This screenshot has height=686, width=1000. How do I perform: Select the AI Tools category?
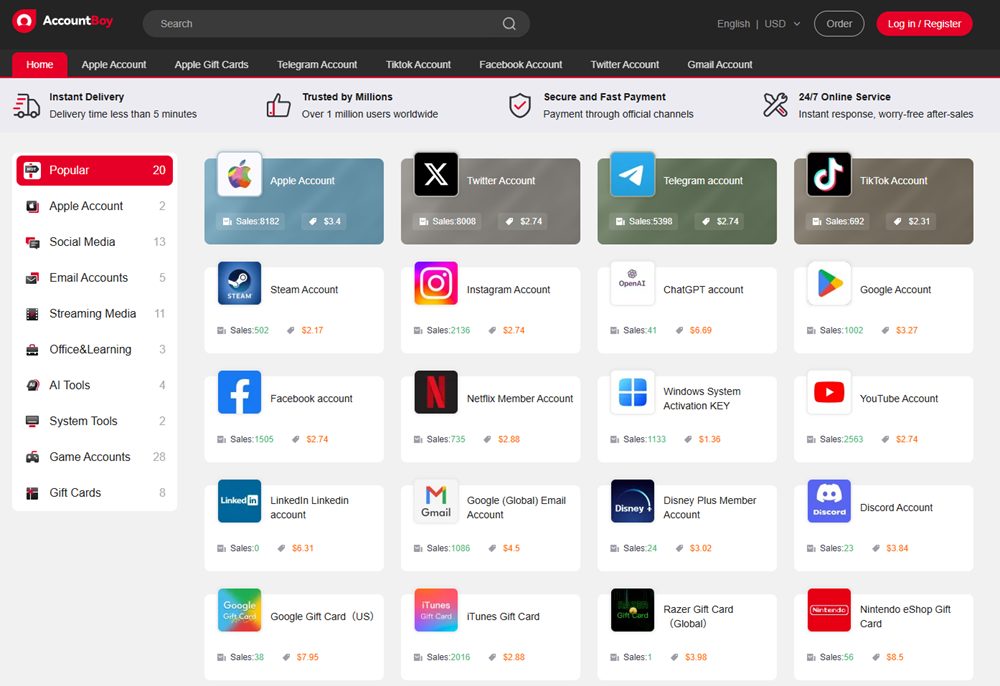[94, 385]
